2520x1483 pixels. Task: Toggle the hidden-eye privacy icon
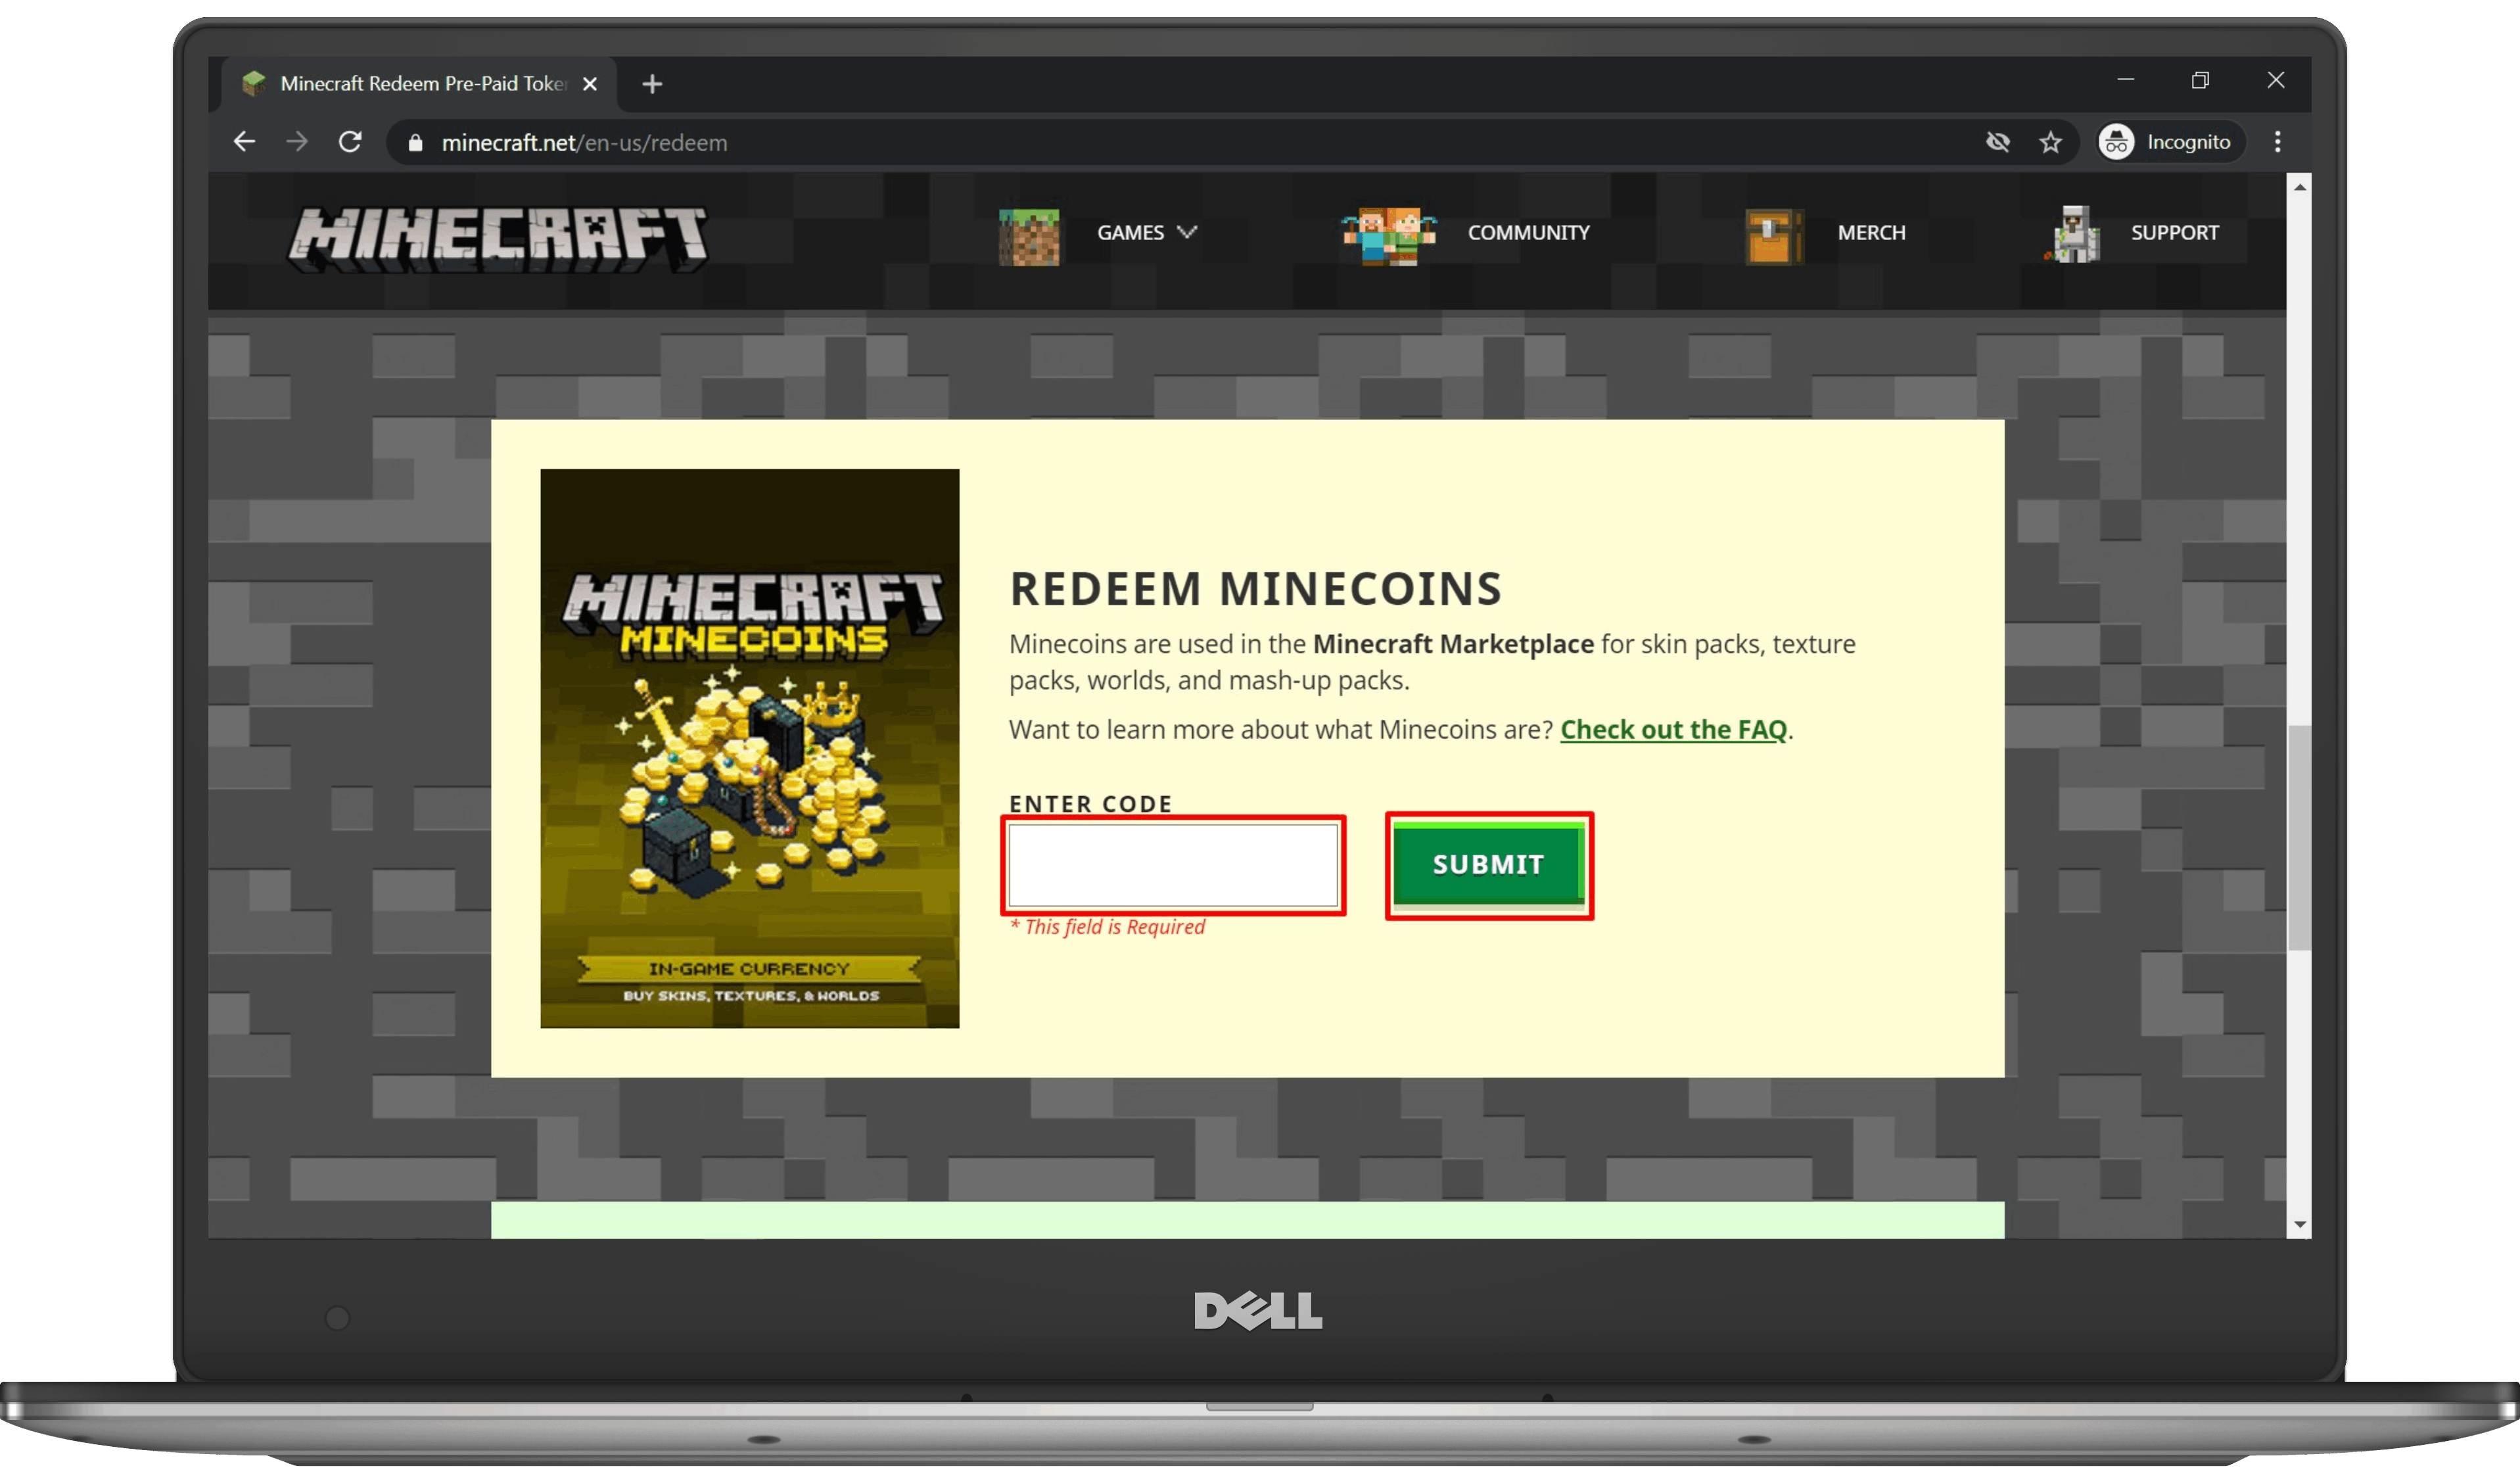click(x=1998, y=142)
